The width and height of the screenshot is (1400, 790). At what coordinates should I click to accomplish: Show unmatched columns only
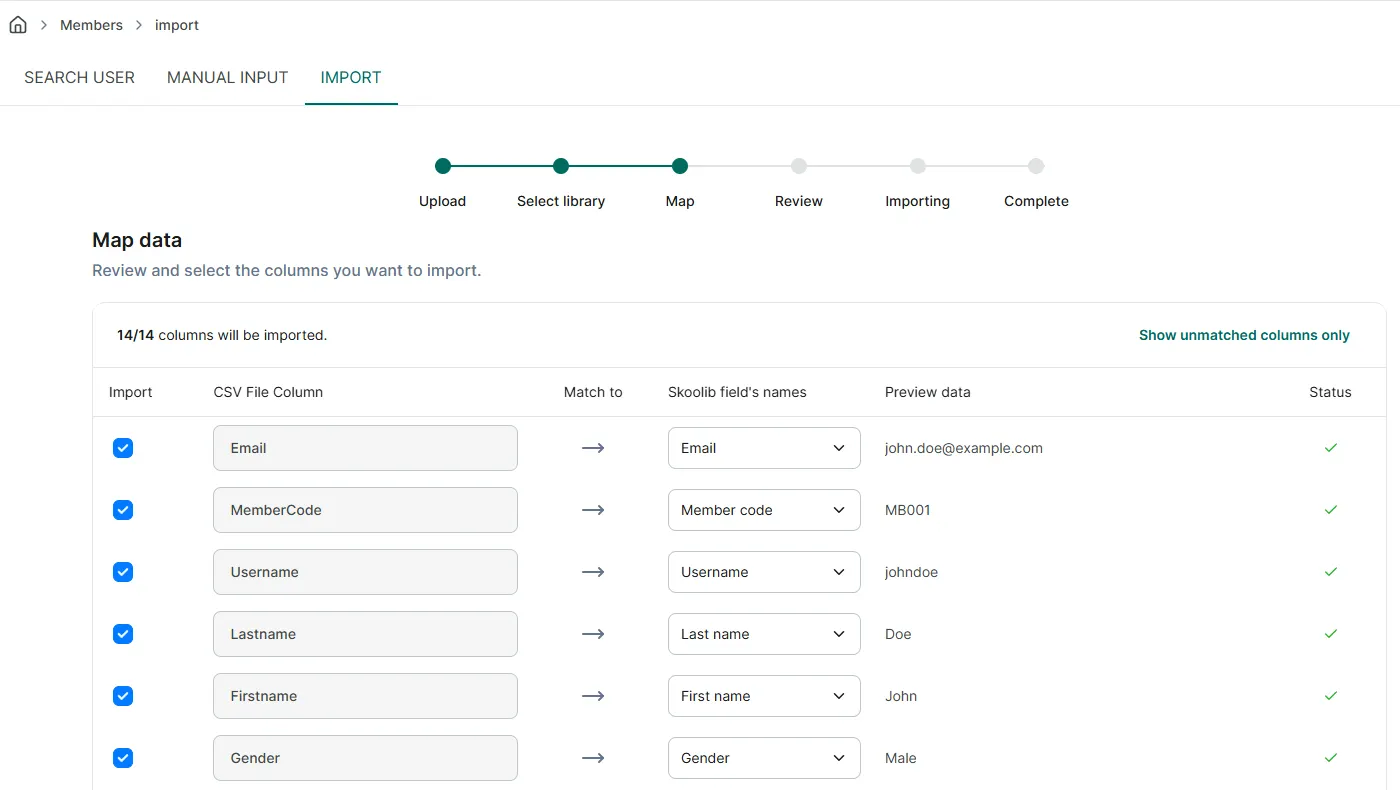1244,335
